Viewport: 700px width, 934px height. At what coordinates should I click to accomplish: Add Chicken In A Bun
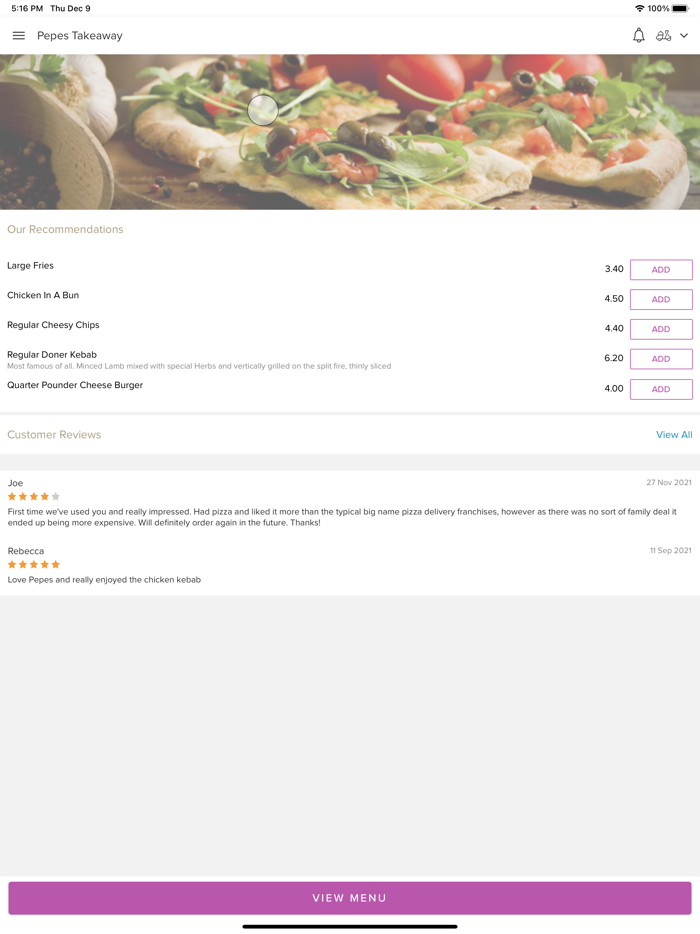660,299
